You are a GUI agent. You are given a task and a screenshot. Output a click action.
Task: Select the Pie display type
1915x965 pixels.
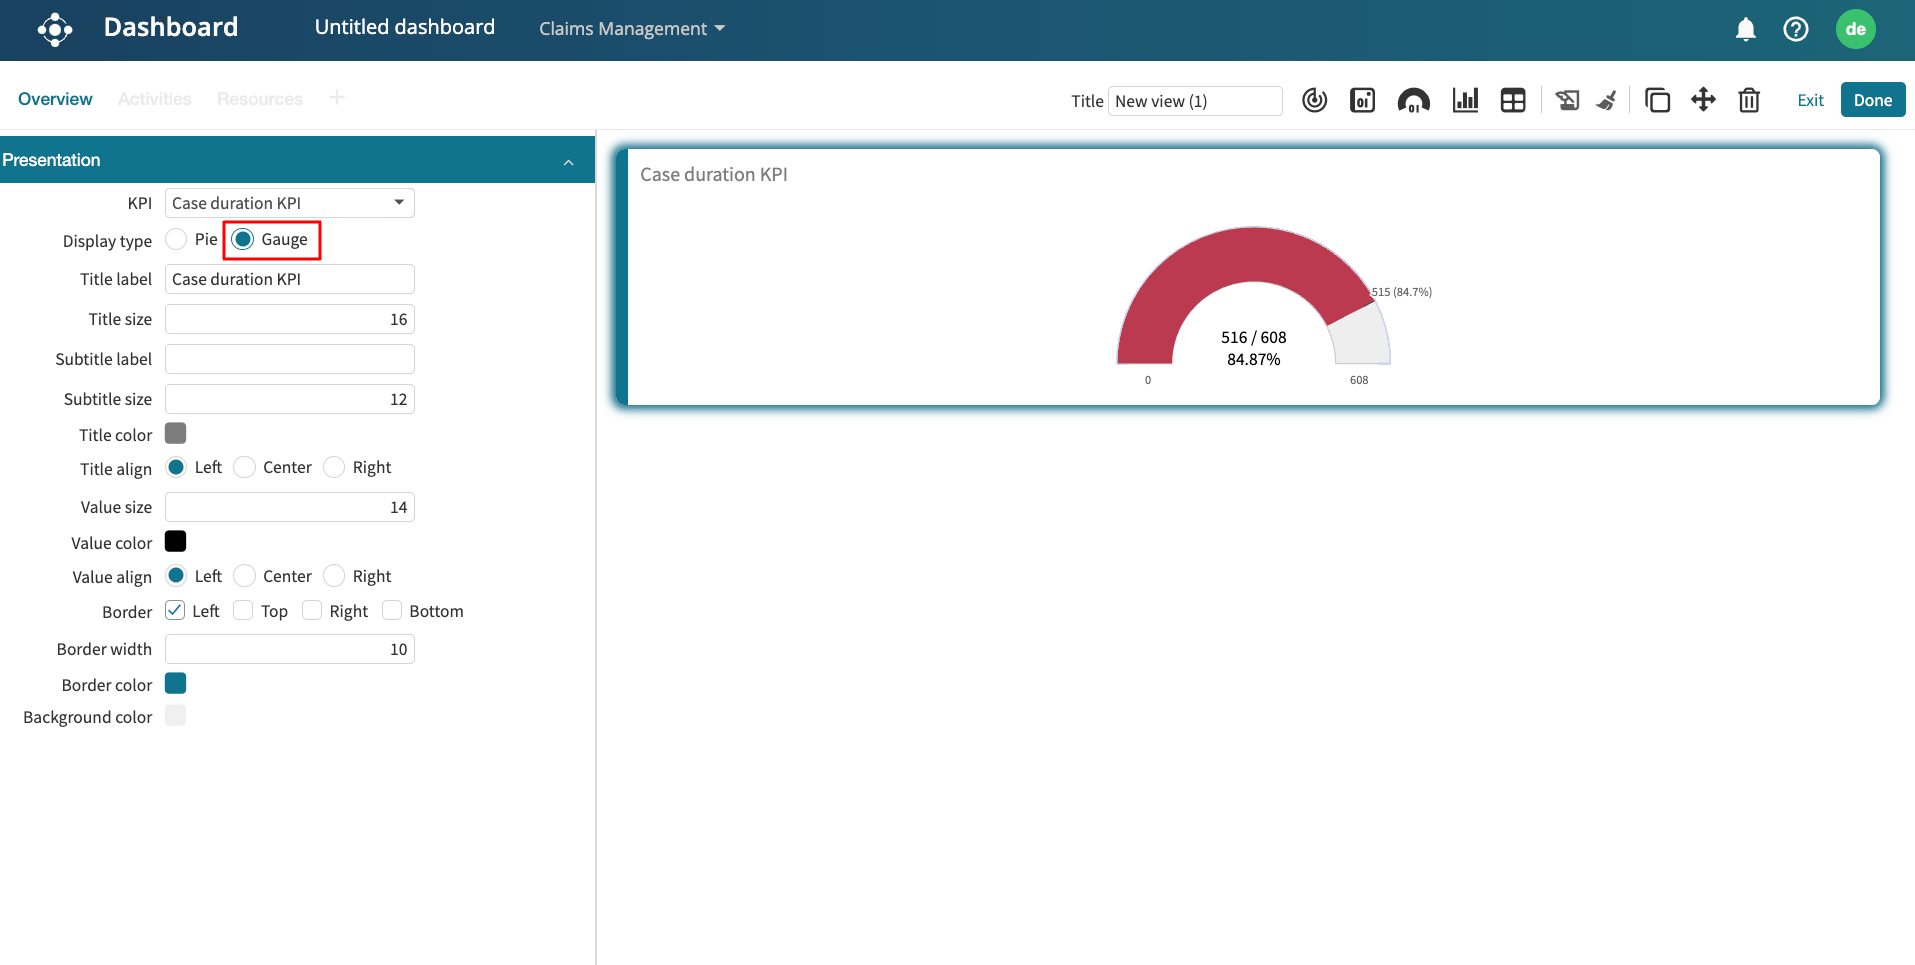pyautogui.click(x=177, y=239)
